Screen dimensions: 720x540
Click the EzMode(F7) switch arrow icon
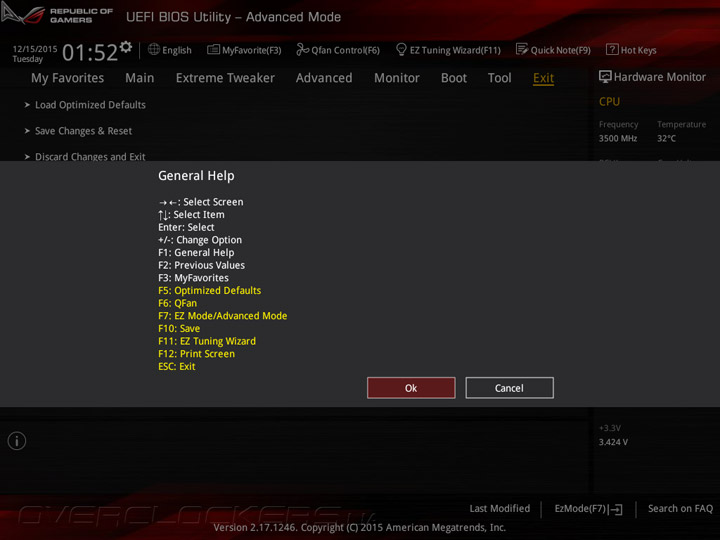coord(616,509)
